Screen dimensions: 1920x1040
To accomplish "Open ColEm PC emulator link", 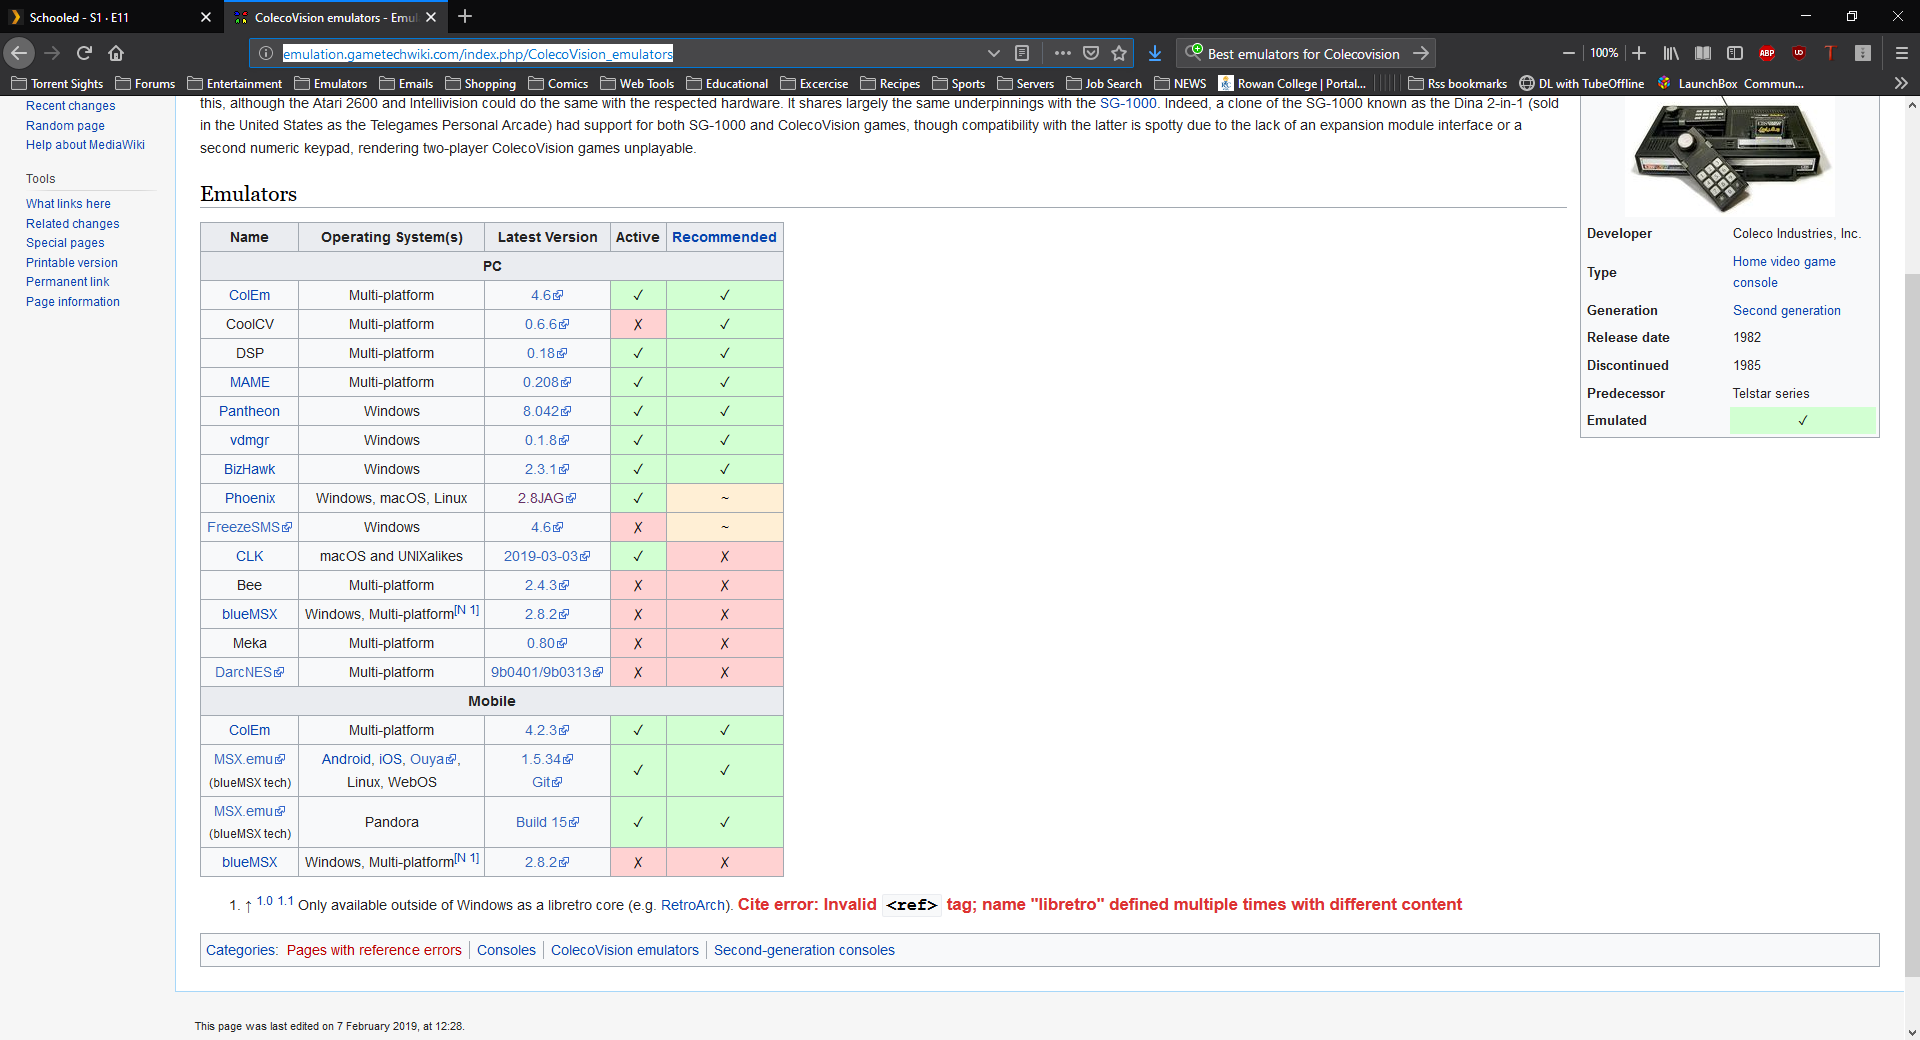I will pyautogui.click(x=249, y=295).
